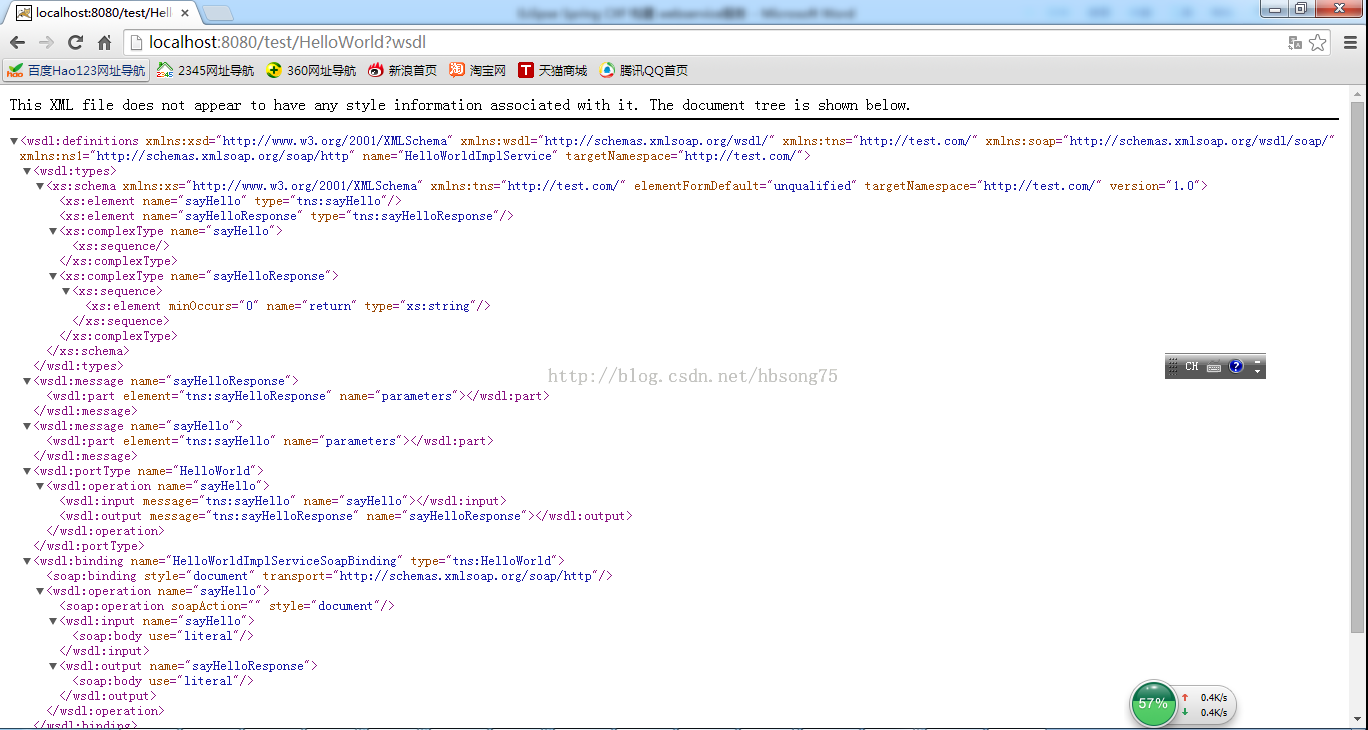Collapse the wsdl:definitions root node
Viewport: 1368px width, 730px height.
click(14, 141)
